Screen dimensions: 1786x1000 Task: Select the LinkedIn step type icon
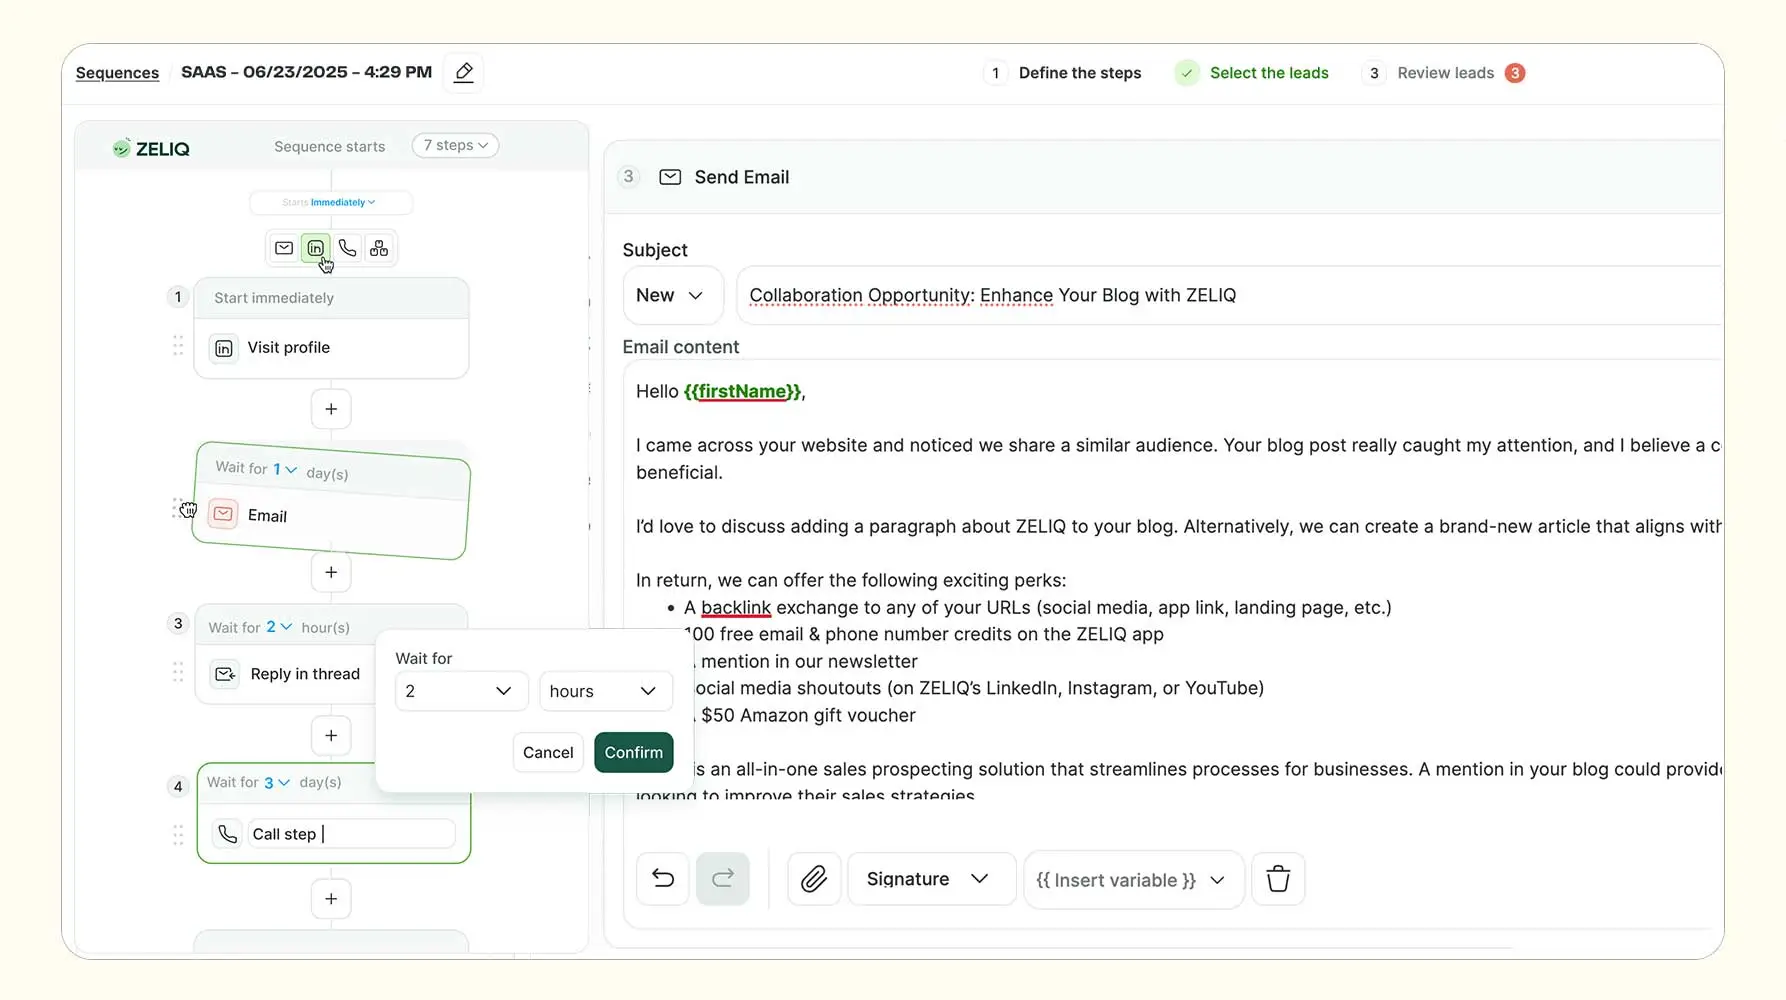315,248
